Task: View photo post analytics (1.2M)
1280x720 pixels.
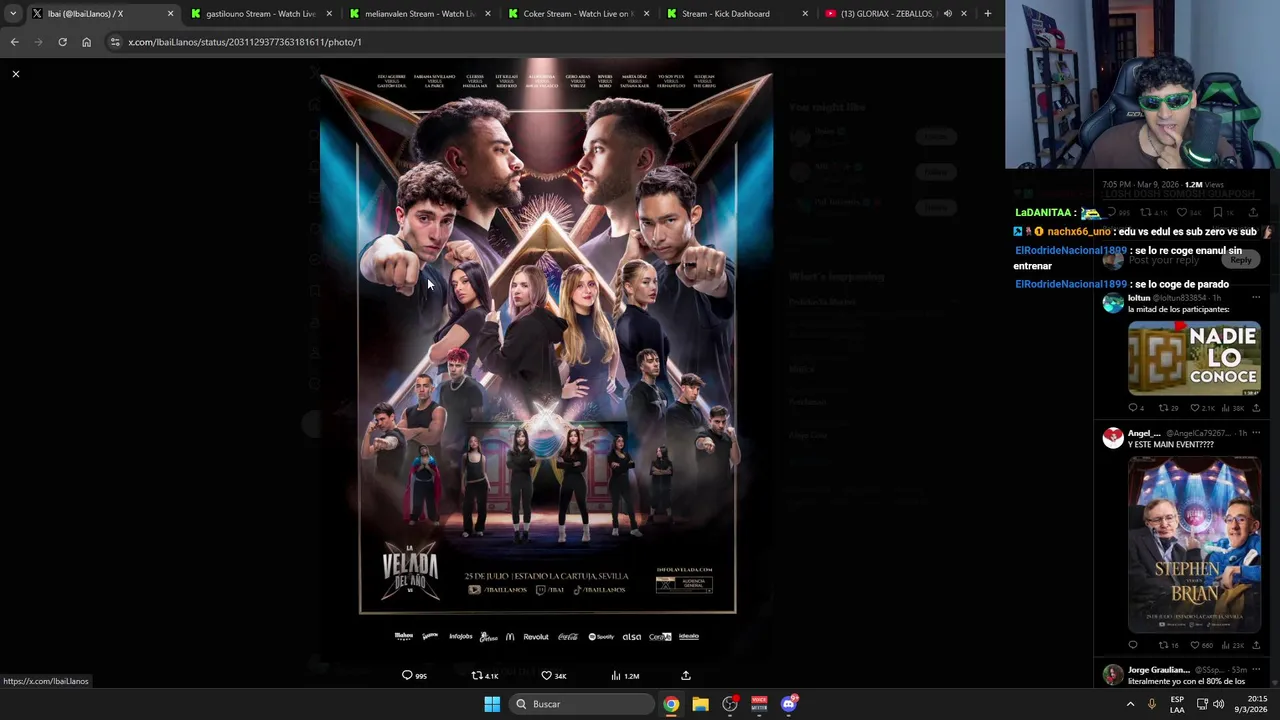Action: pyautogui.click(x=625, y=676)
